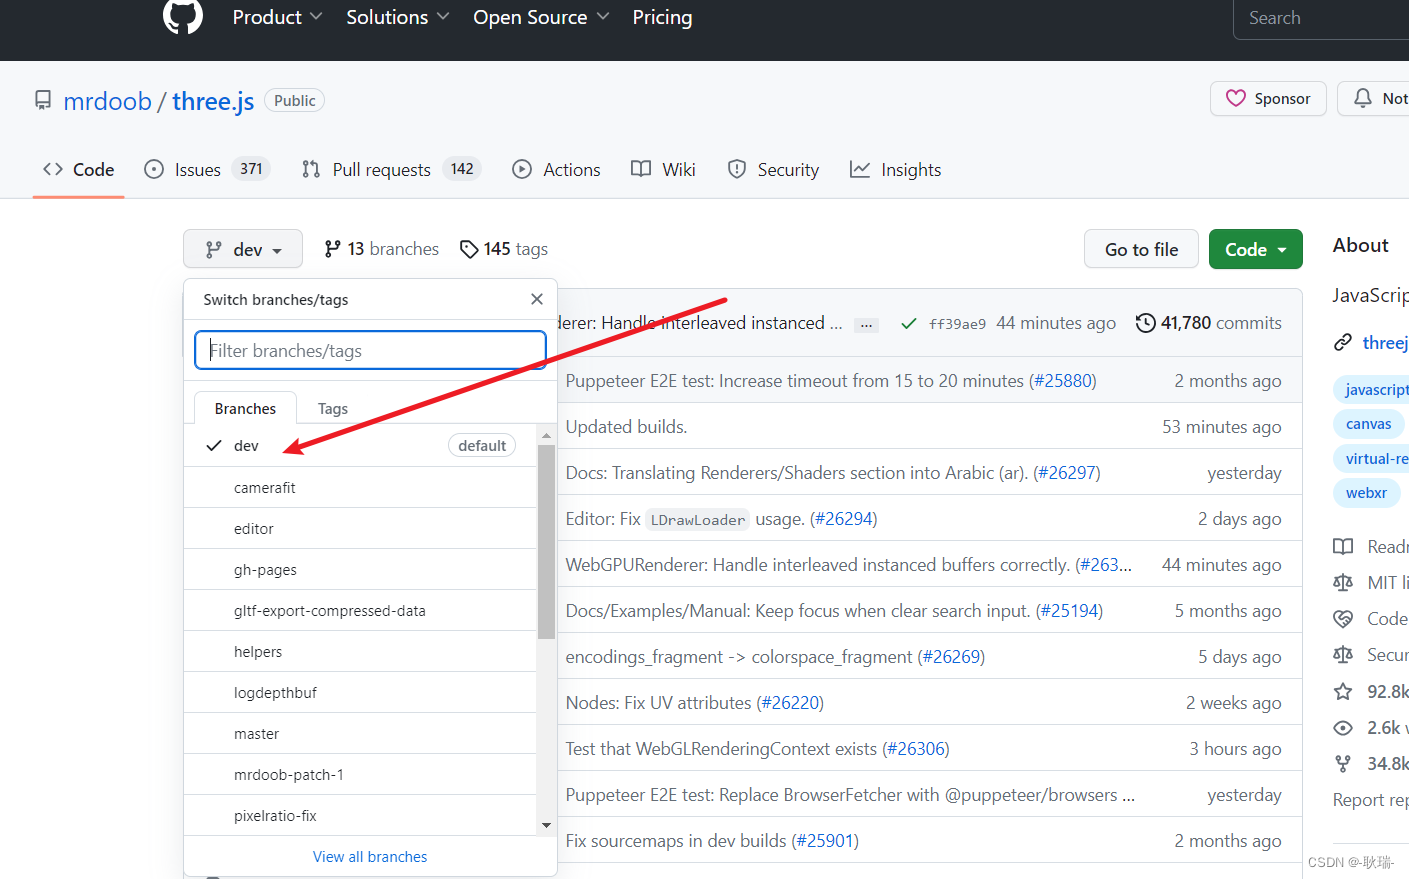Image resolution: width=1409 pixels, height=879 pixels.
Task: Click the fork icon beside 34.8k
Action: pyautogui.click(x=1343, y=764)
